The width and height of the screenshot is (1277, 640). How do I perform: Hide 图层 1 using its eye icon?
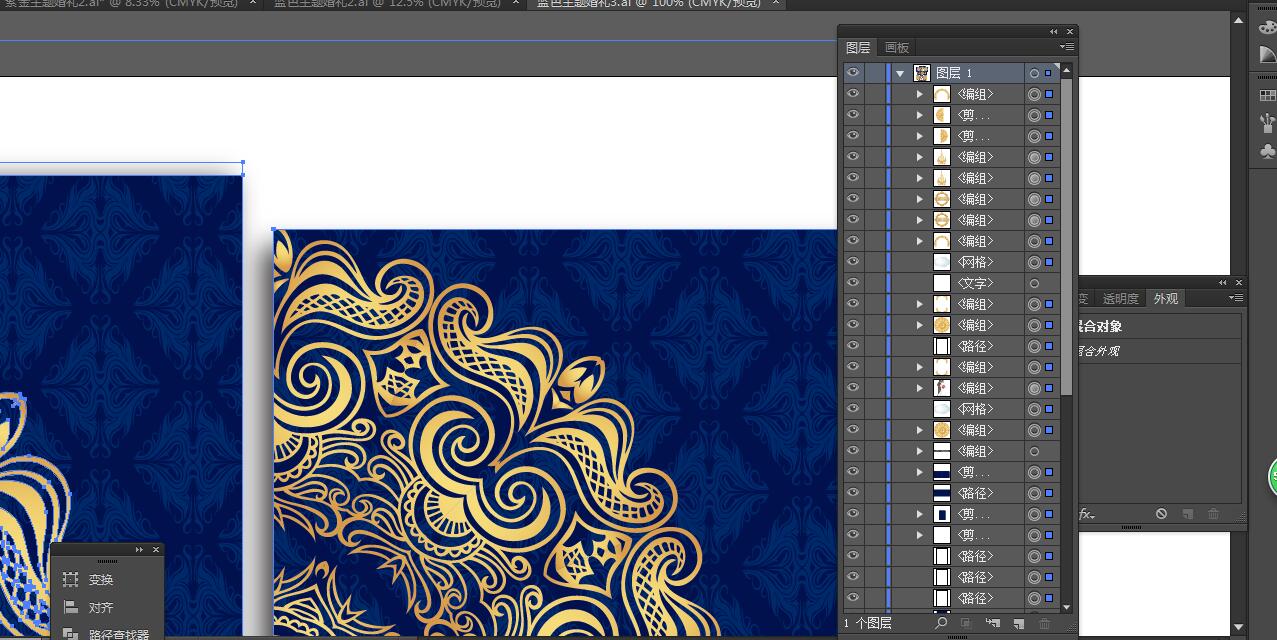[853, 73]
